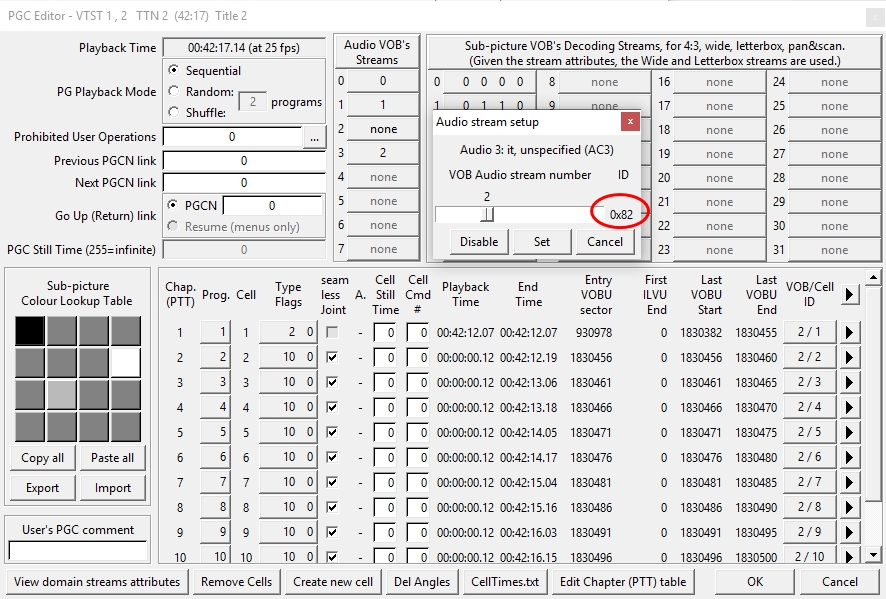Viewport: 886px width, 599px height.
Task: Click Copy all colour table button
Action: click(42, 458)
